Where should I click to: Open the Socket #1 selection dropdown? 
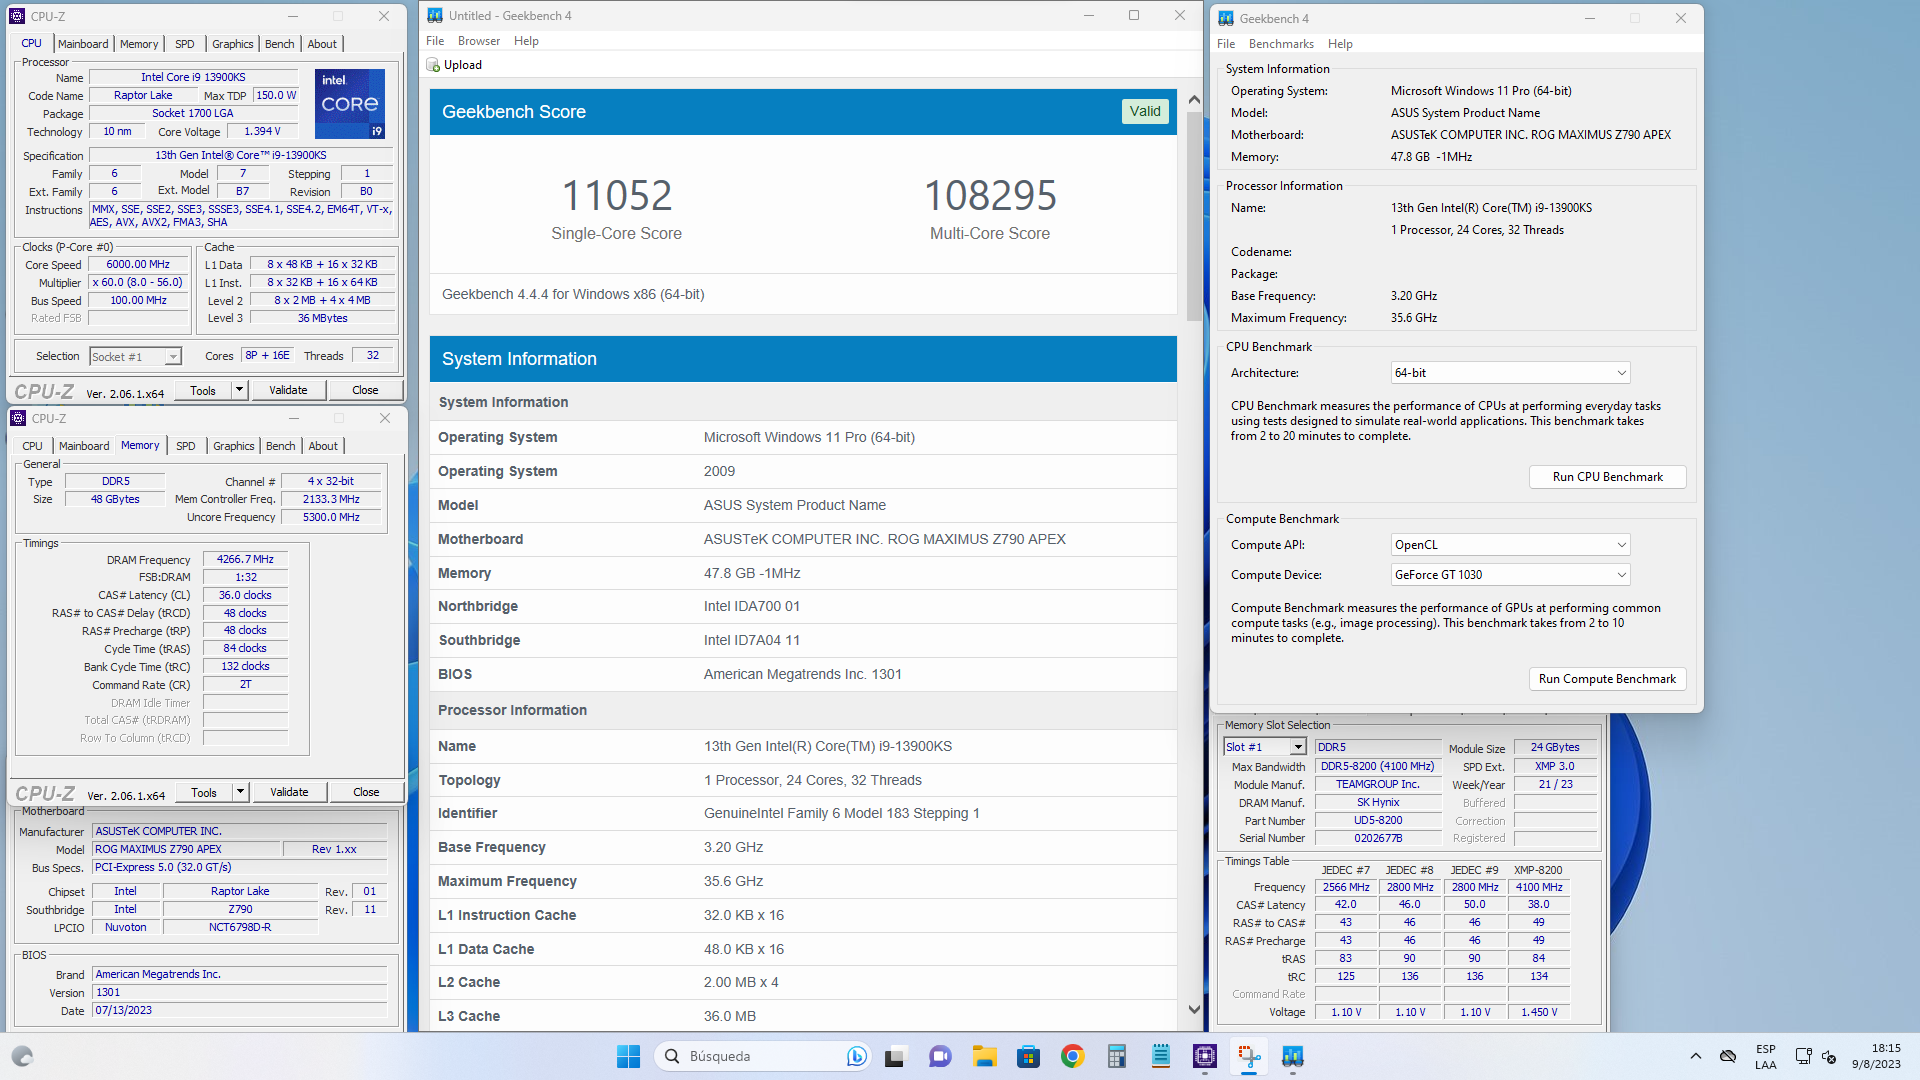(135, 356)
